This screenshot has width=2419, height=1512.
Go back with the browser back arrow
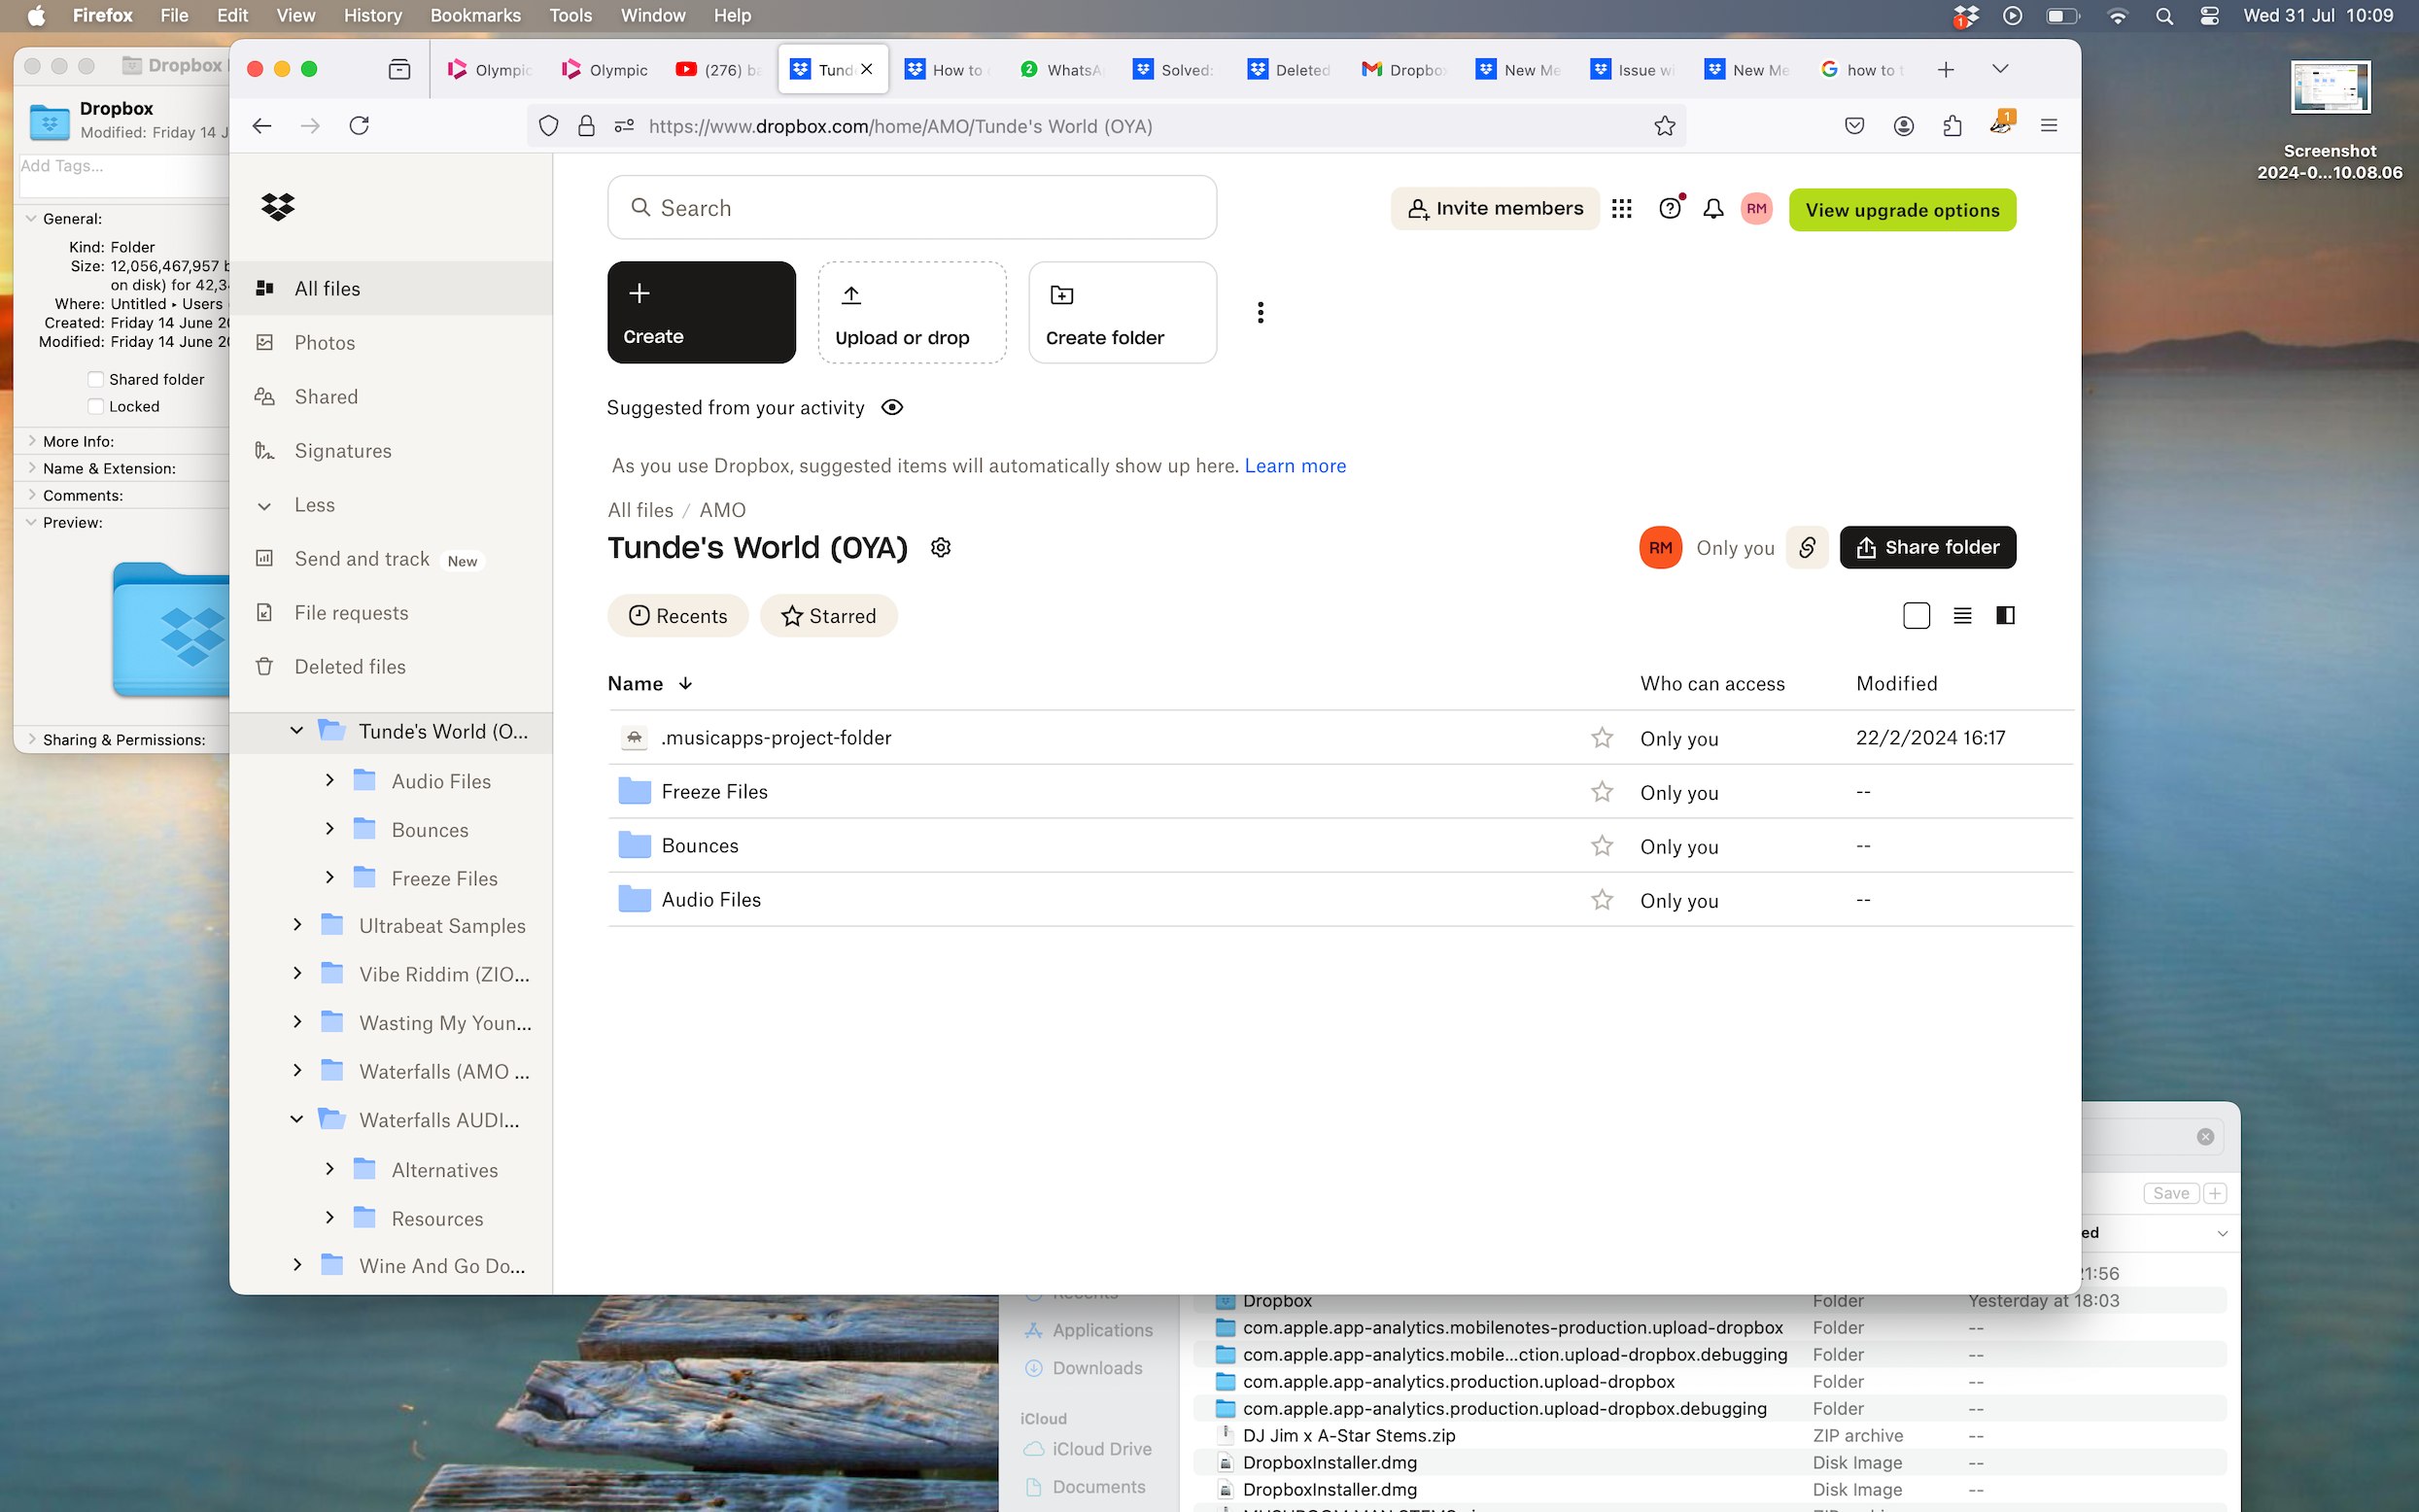[262, 126]
